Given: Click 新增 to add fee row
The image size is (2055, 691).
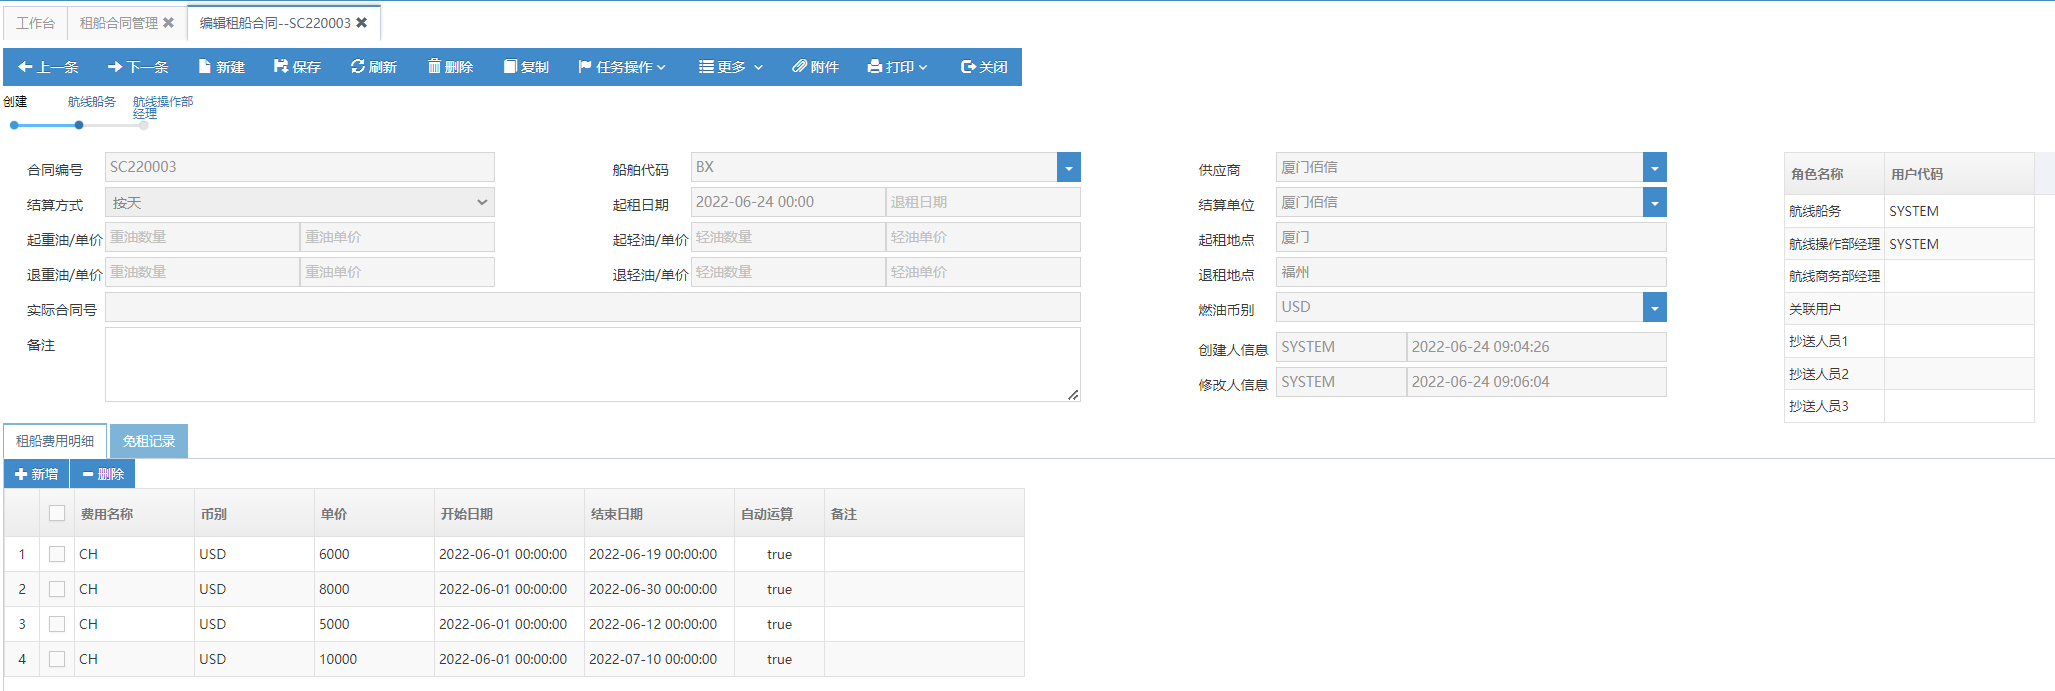Looking at the screenshot, I should 37,474.
